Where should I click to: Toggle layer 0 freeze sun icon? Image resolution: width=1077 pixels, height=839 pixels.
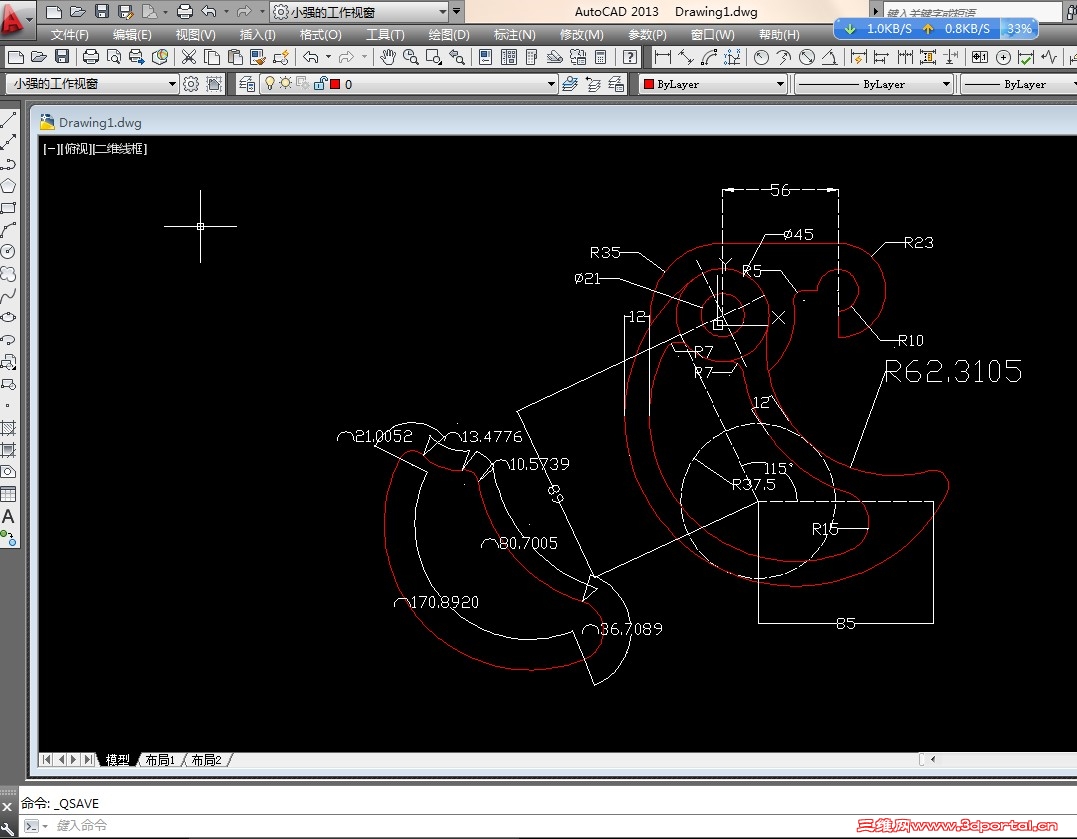click(285, 83)
